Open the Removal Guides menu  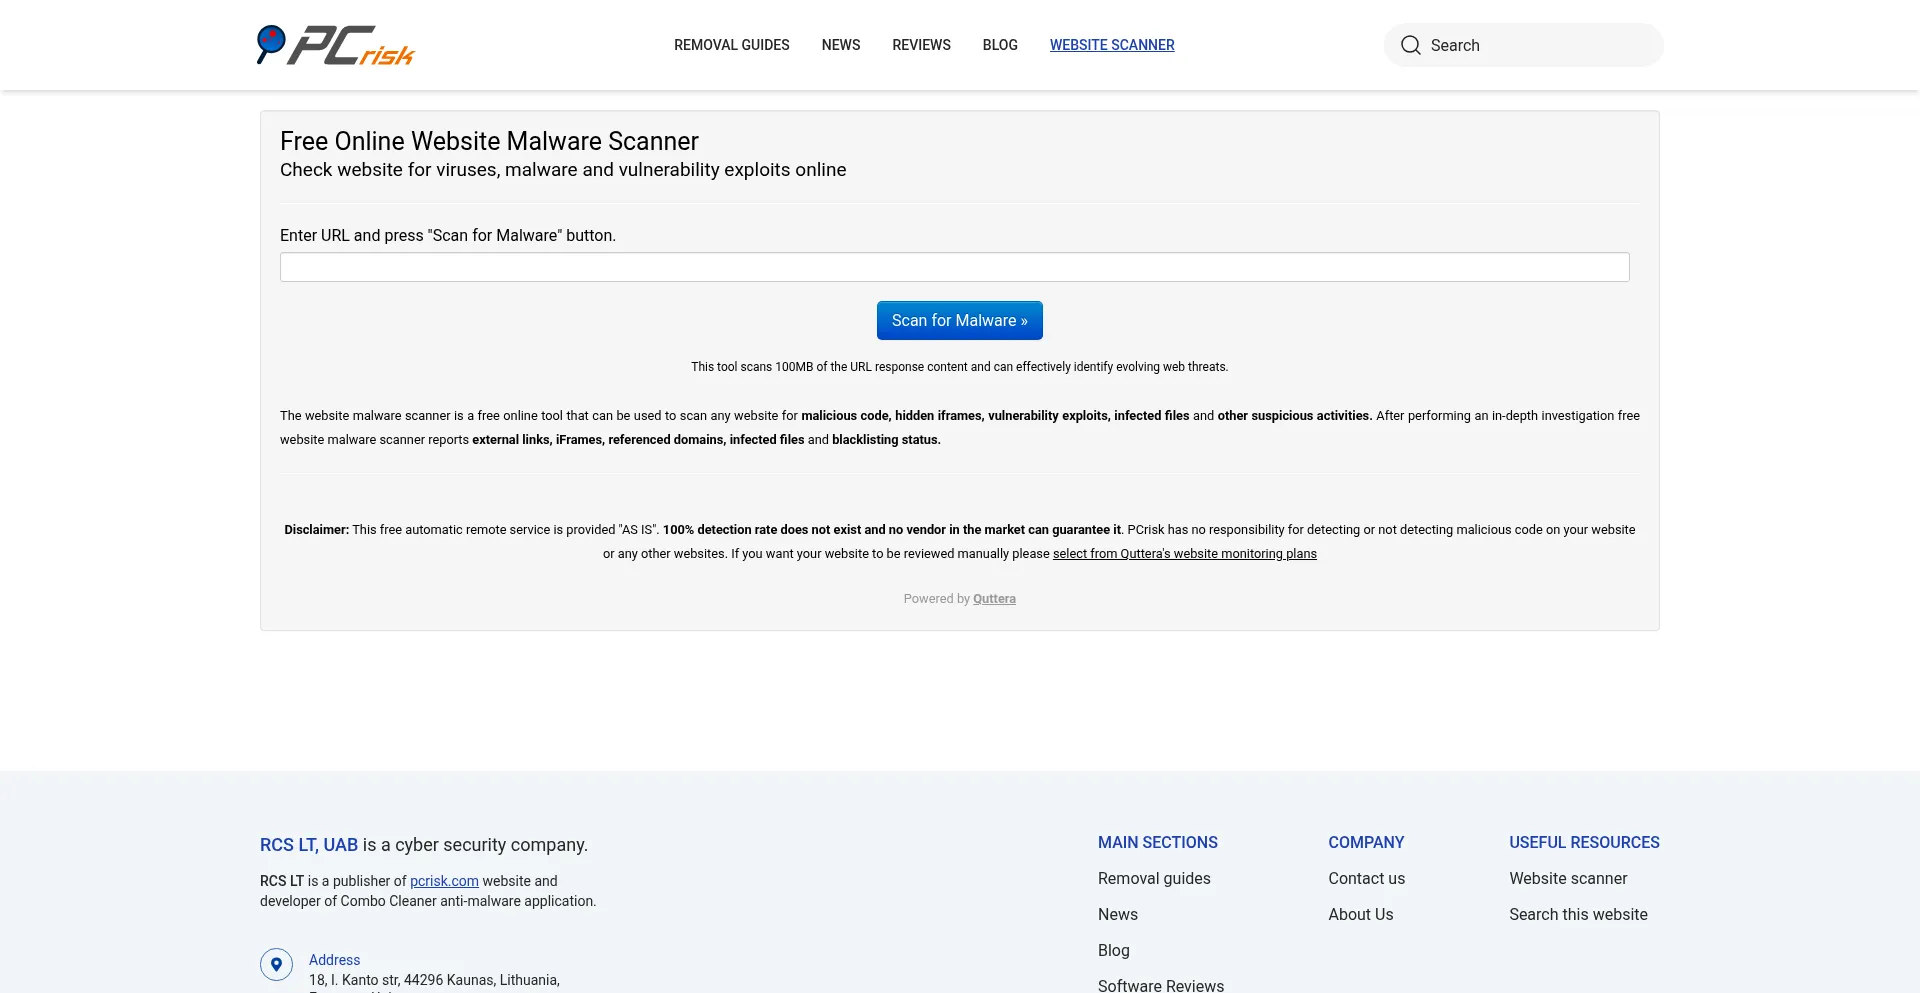click(732, 45)
